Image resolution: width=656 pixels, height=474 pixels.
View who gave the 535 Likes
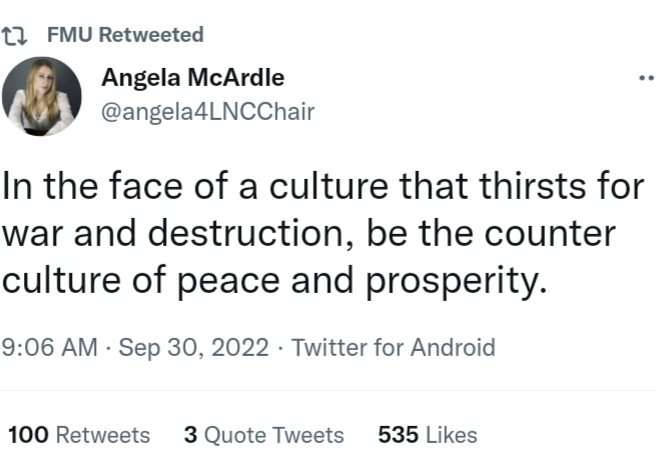(x=428, y=435)
